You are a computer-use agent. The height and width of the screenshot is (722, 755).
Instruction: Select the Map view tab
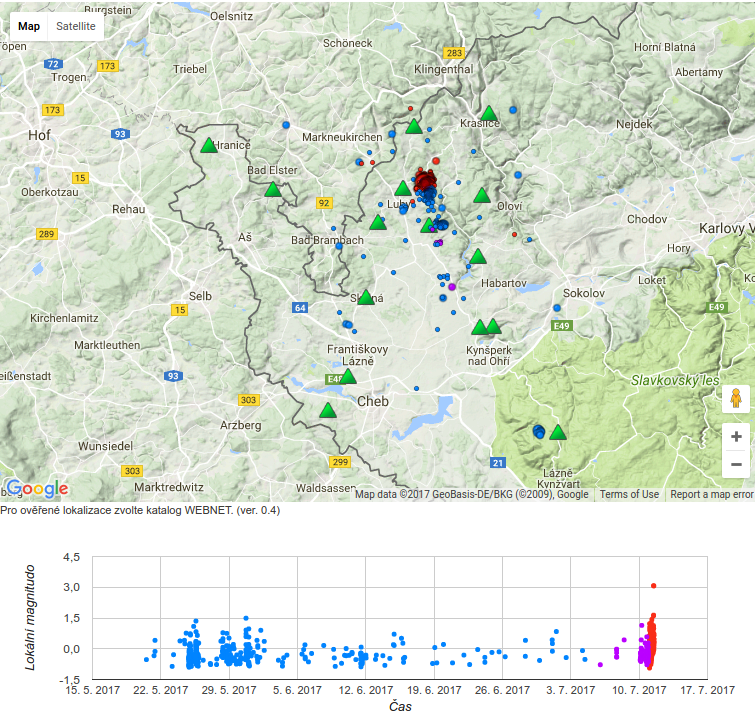[29, 26]
